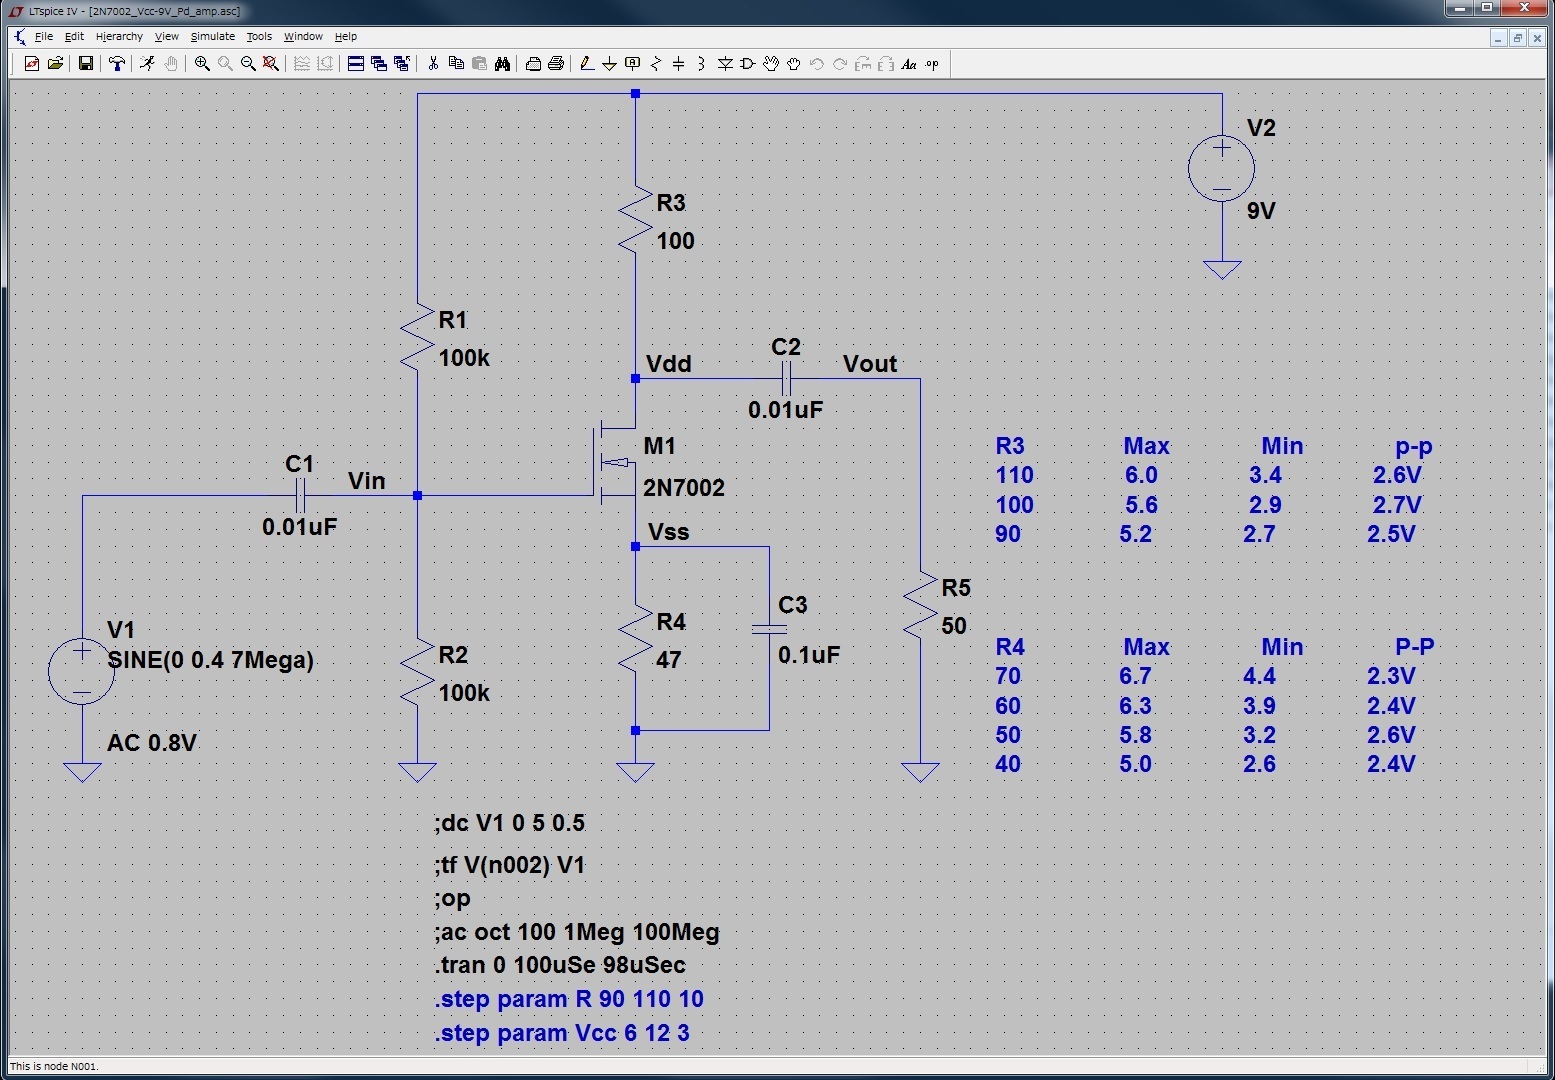Viewport: 1555px width, 1080px height.
Task: Select the wire drawing tool
Action: click(x=587, y=63)
